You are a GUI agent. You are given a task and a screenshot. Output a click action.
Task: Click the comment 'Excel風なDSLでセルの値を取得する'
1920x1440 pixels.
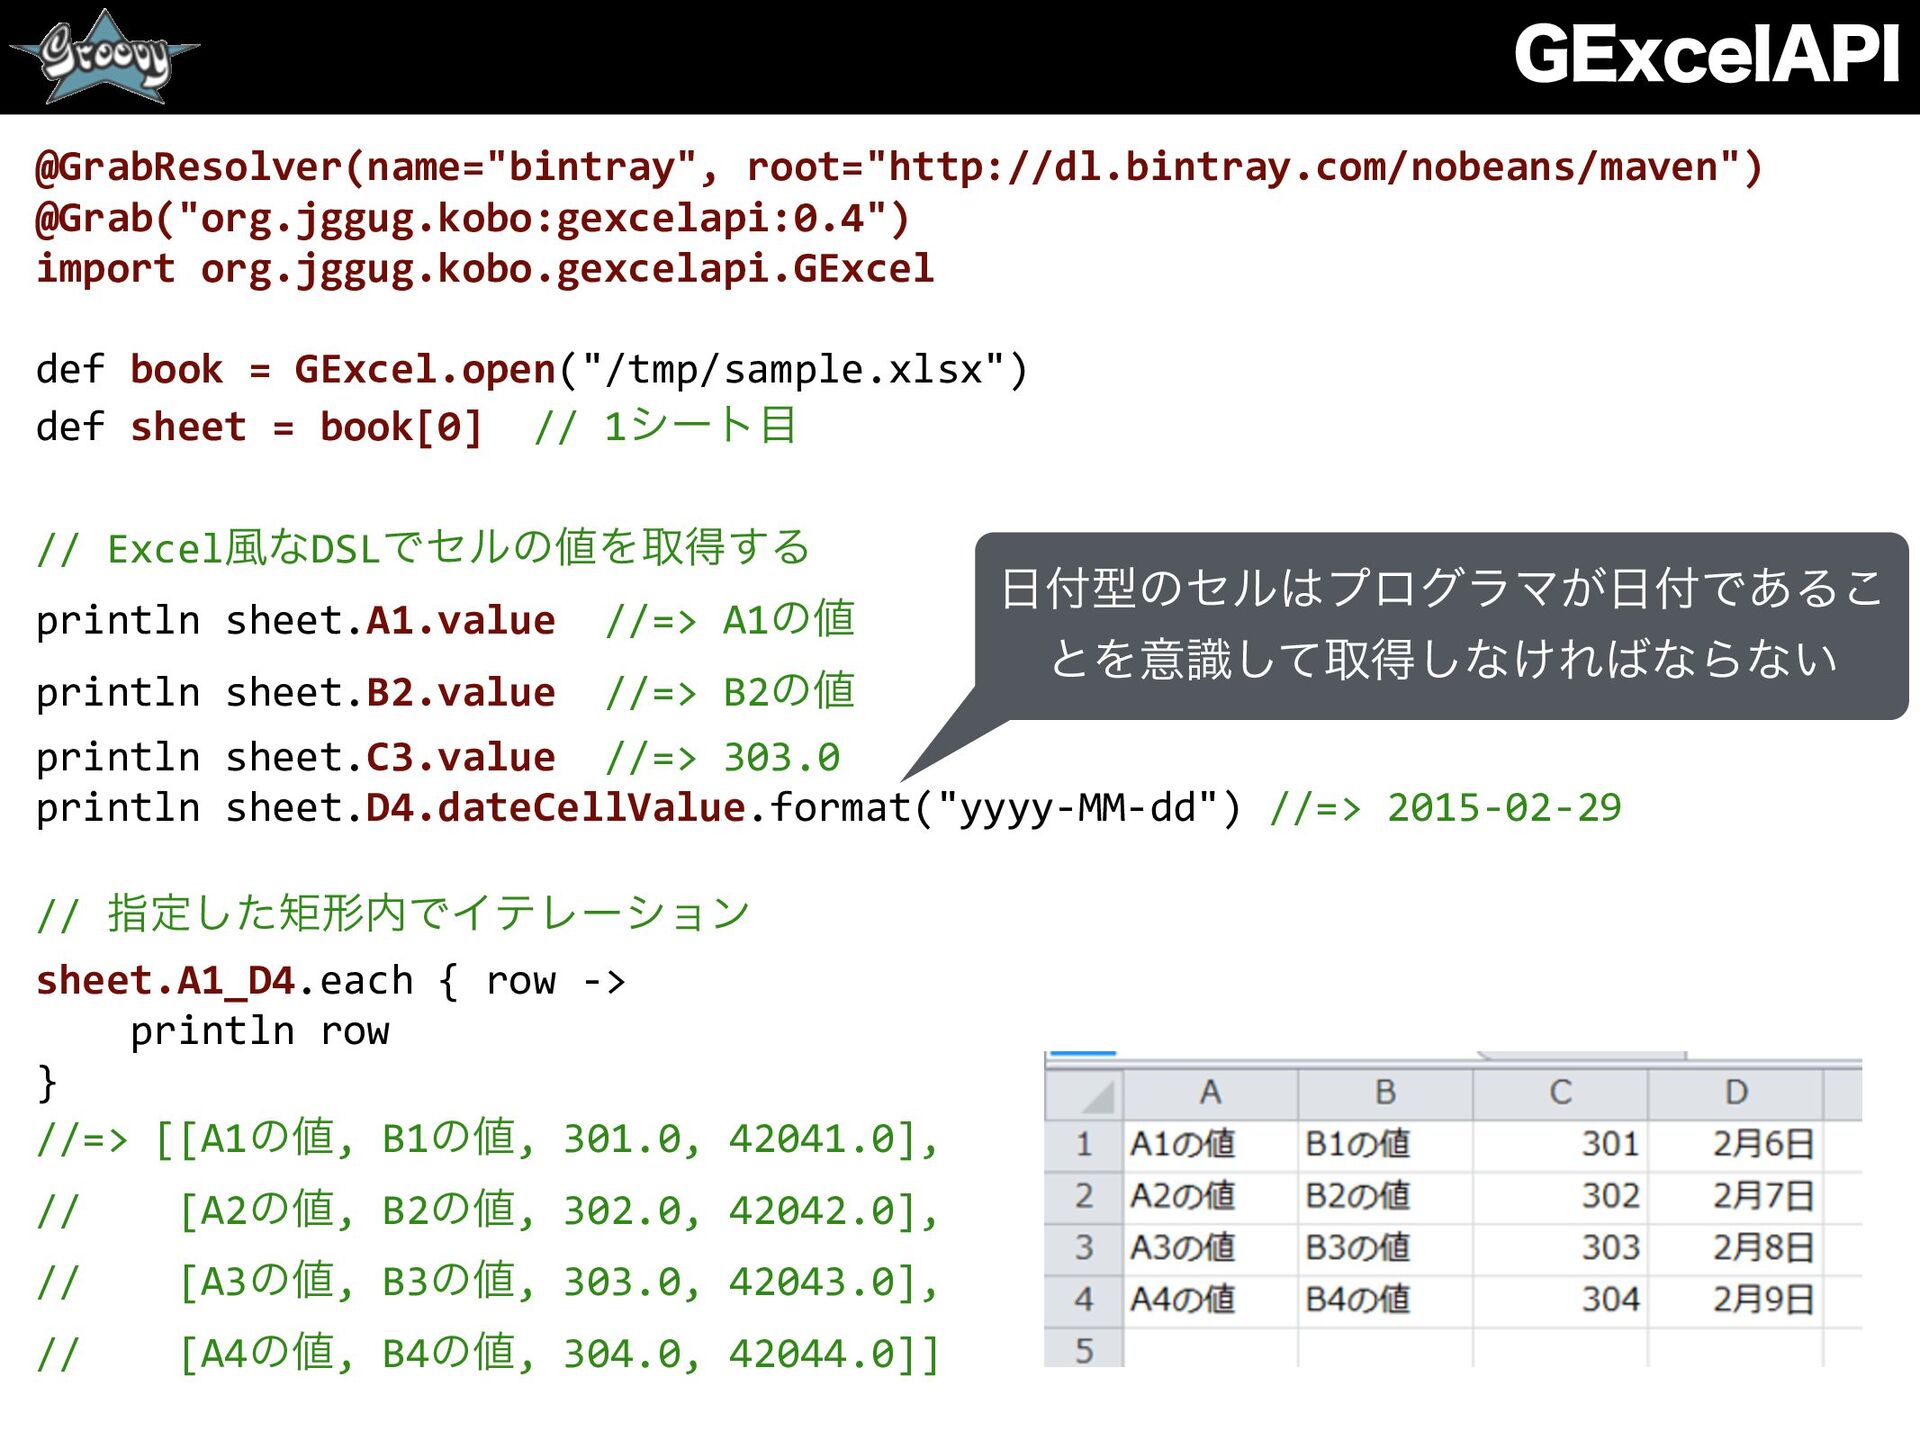422,548
